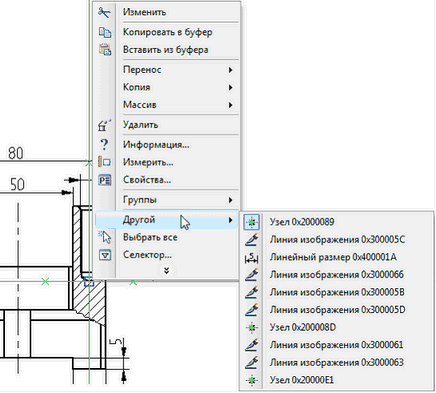Viewport: 436px width, 393px height.
Task: Open the Копия menu entry
Action: [166, 87]
